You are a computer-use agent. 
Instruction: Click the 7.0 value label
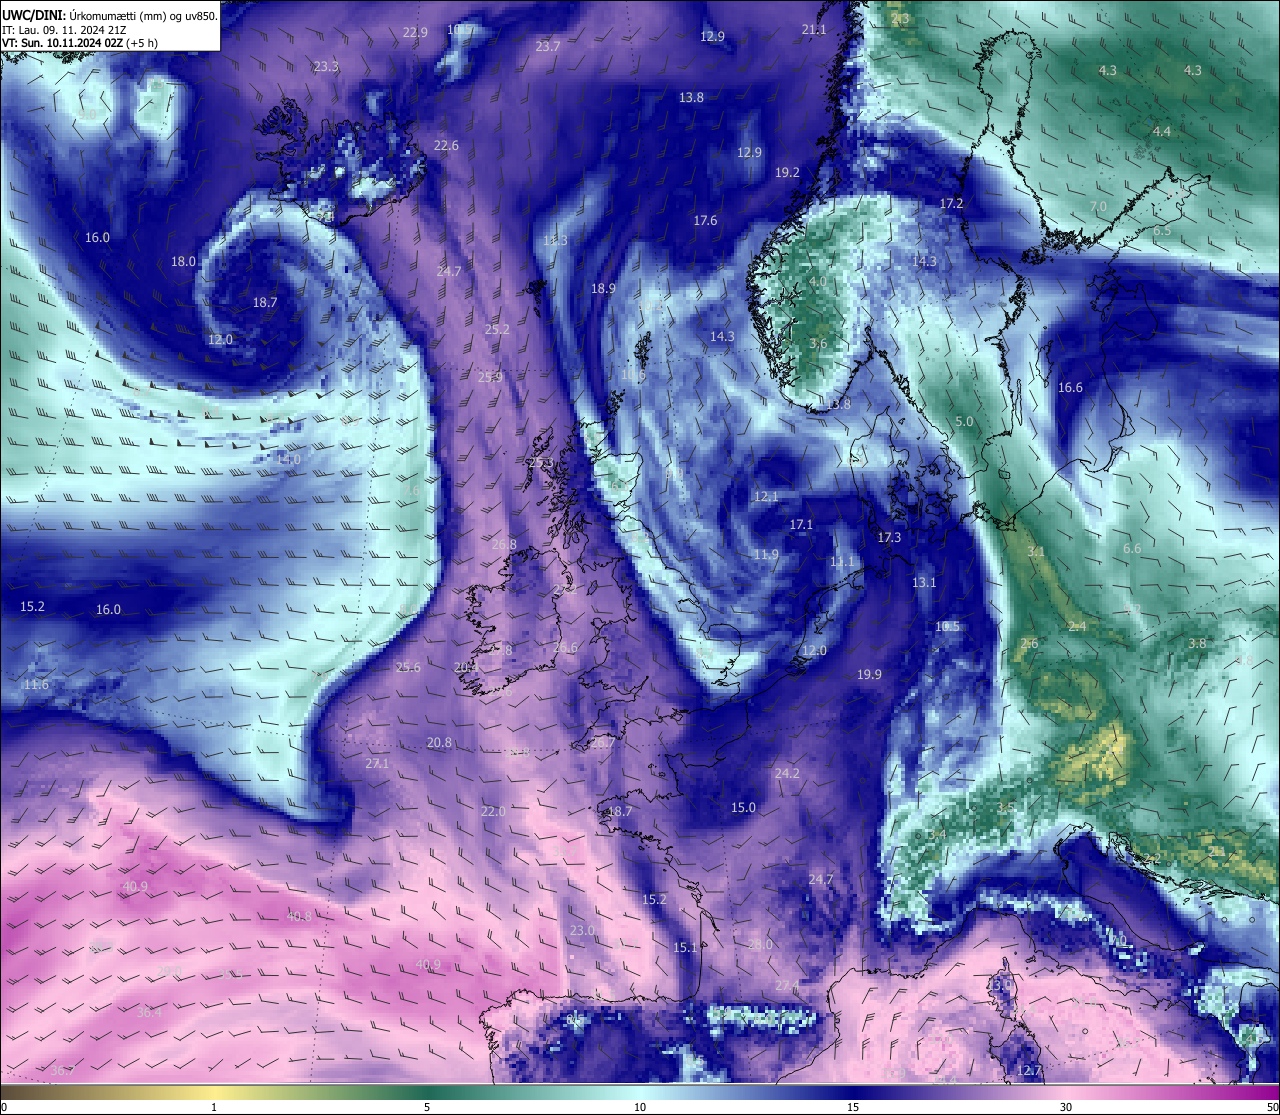click(1098, 207)
